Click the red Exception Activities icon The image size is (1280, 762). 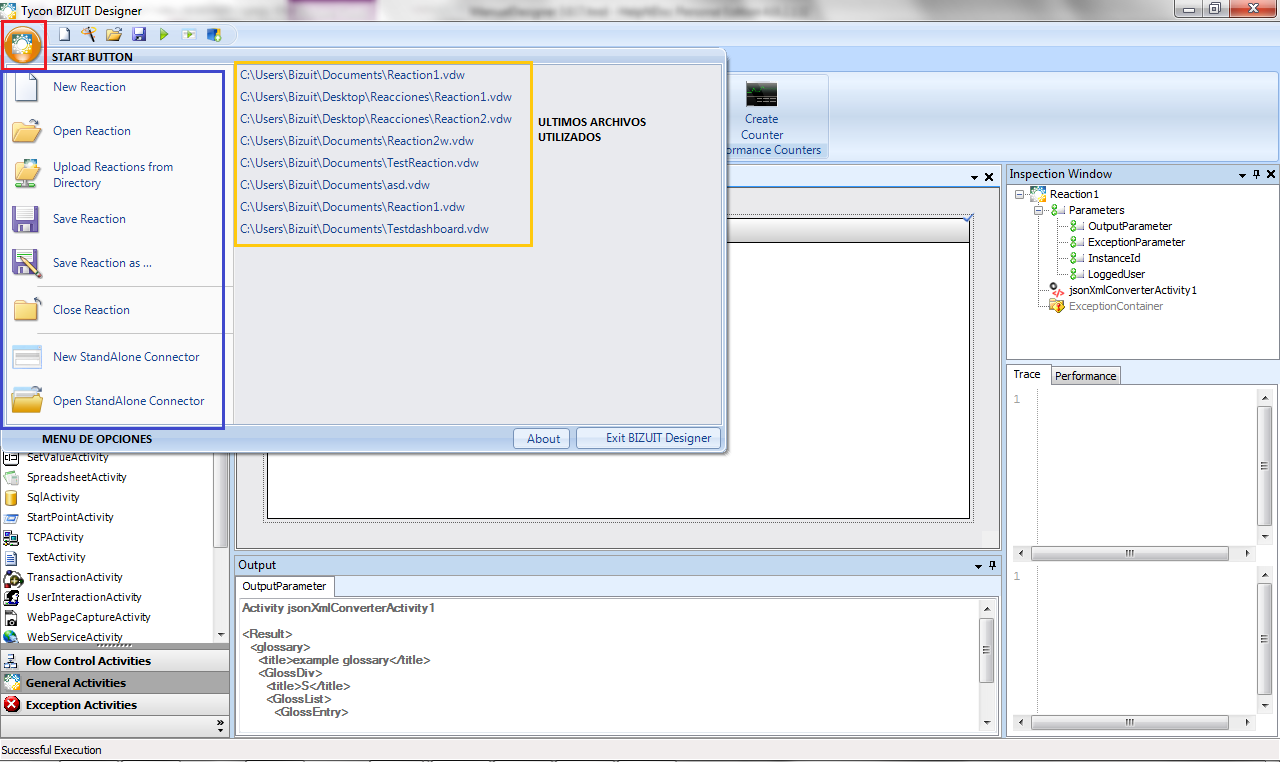[12, 705]
